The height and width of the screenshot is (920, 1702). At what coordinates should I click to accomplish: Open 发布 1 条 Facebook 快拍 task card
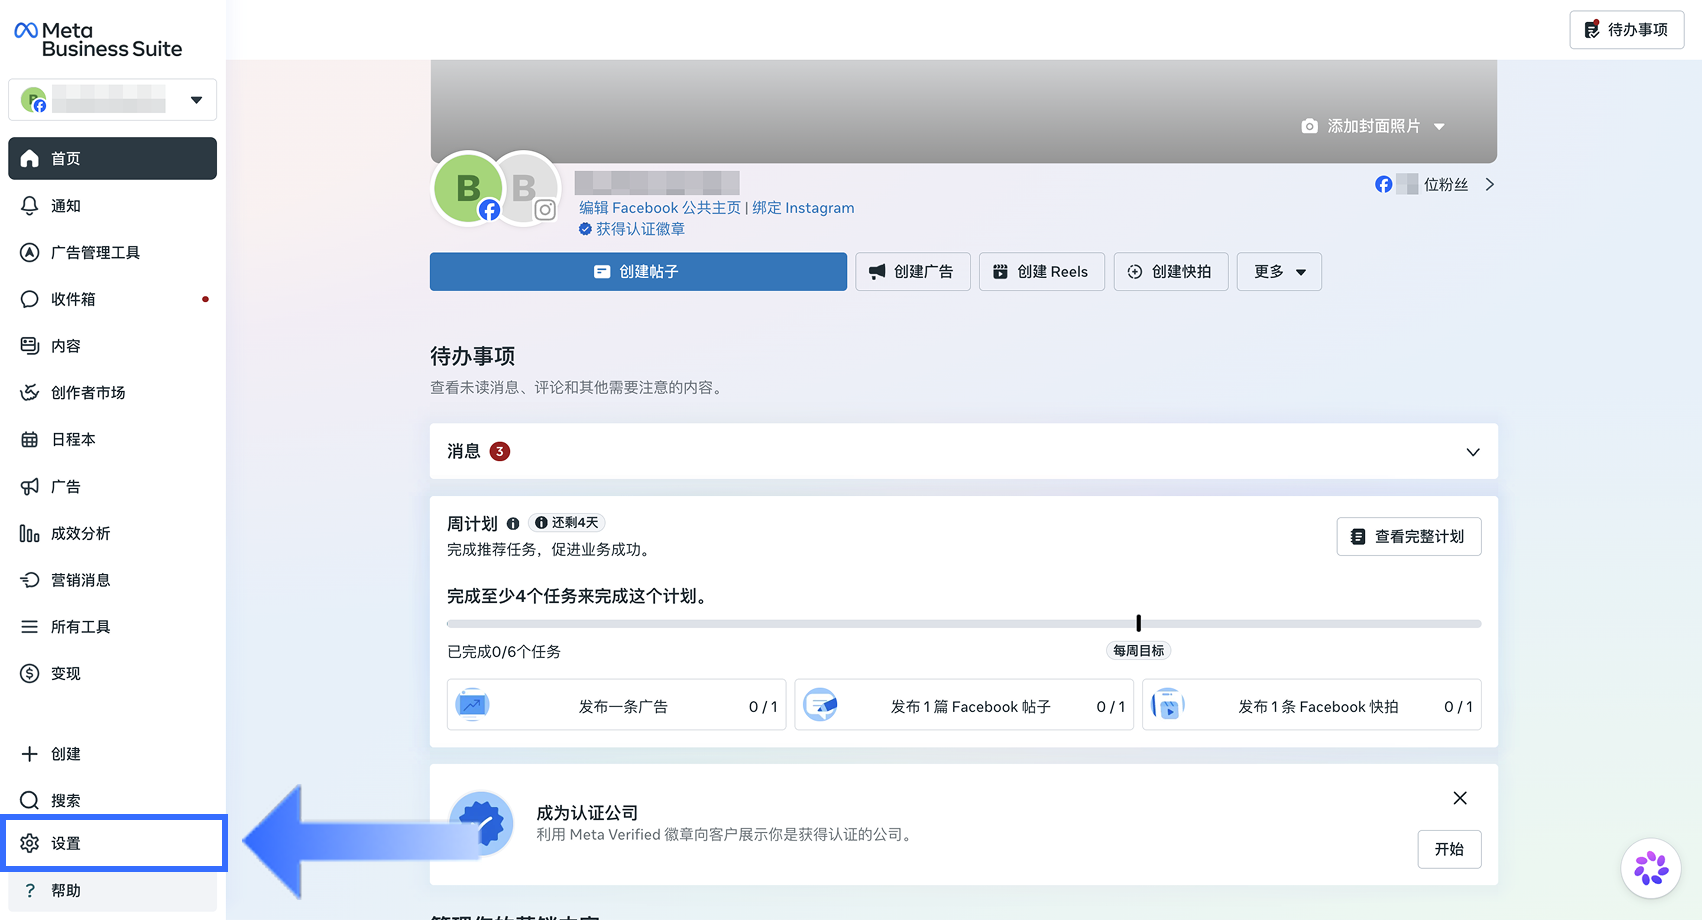1312,706
